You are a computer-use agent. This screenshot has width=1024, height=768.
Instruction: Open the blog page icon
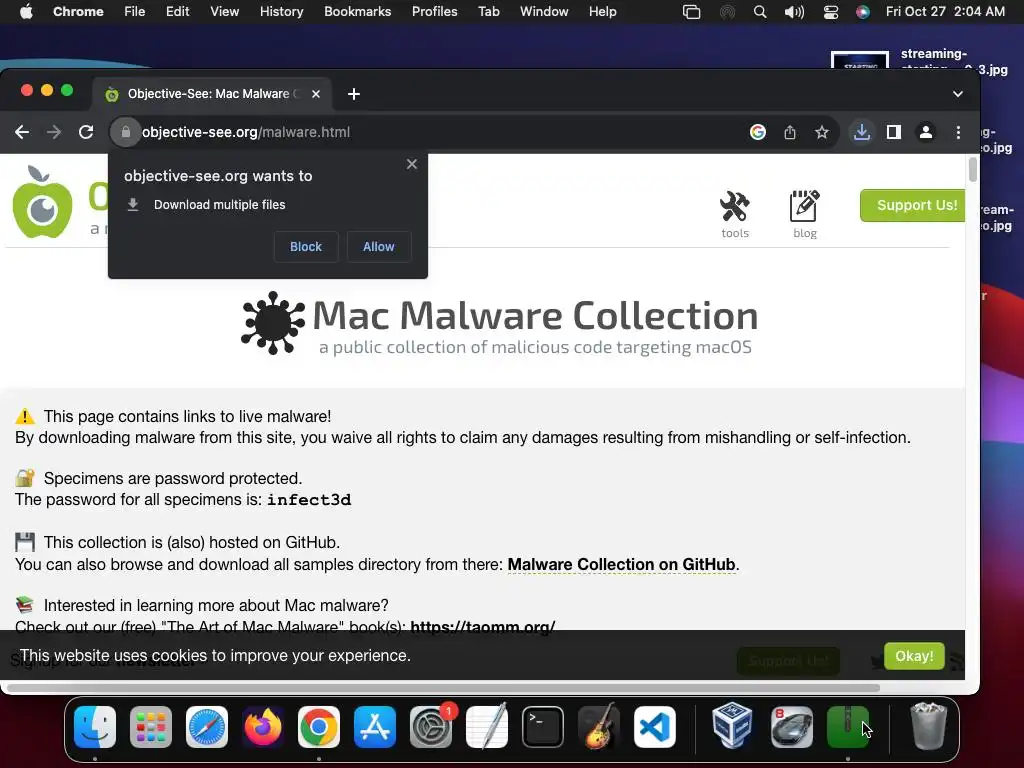(805, 214)
